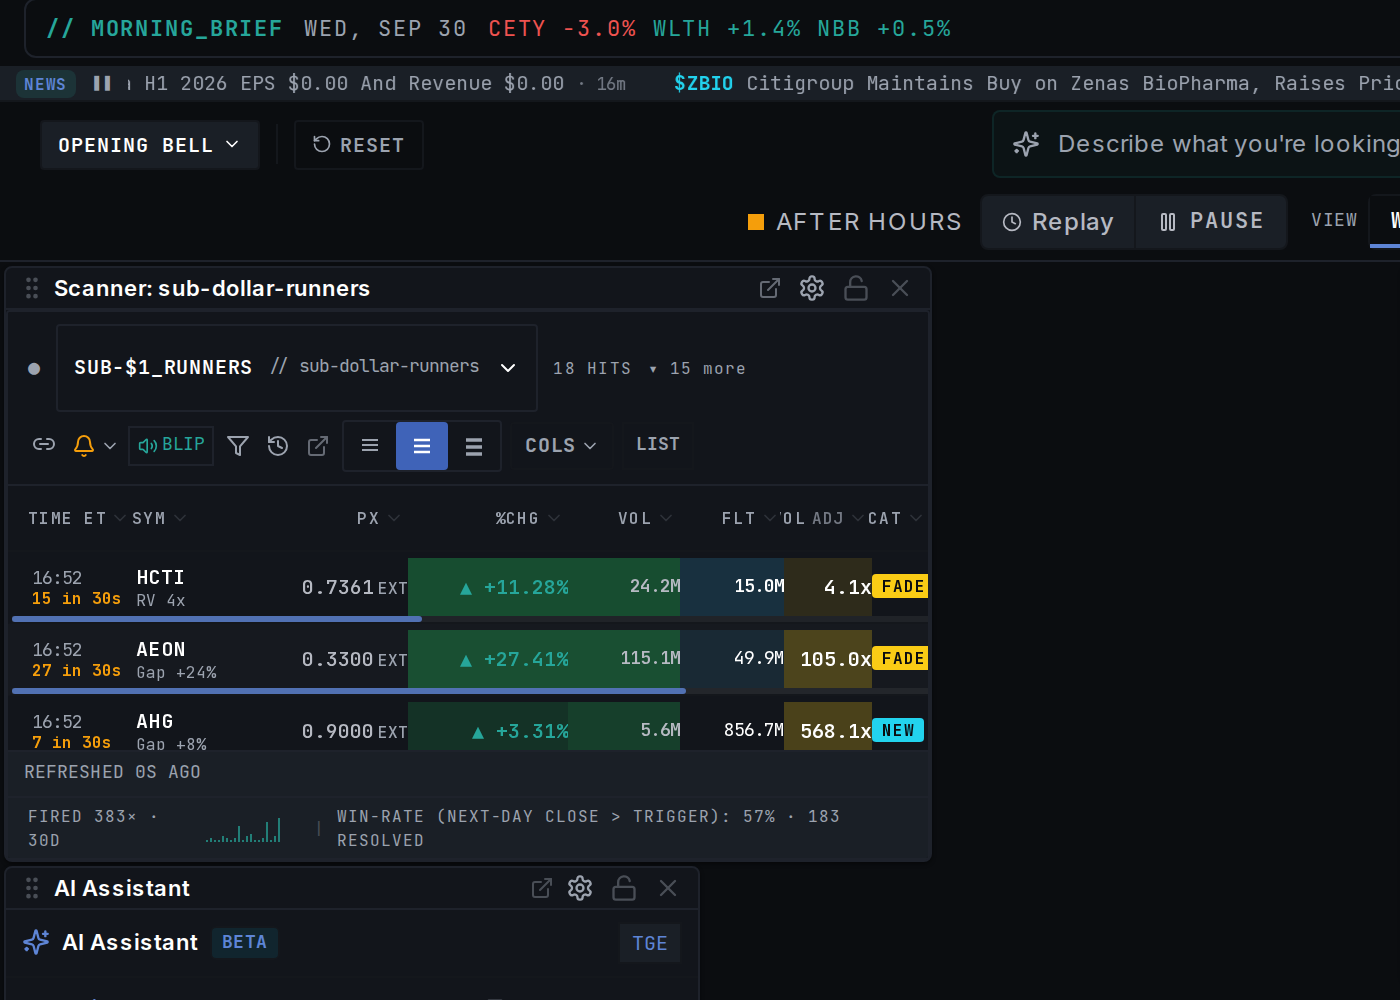Close the Scanner sub-dollar-runners panel
Screen dimensions: 1400x1000
pyautogui.click(x=900, y=288)
